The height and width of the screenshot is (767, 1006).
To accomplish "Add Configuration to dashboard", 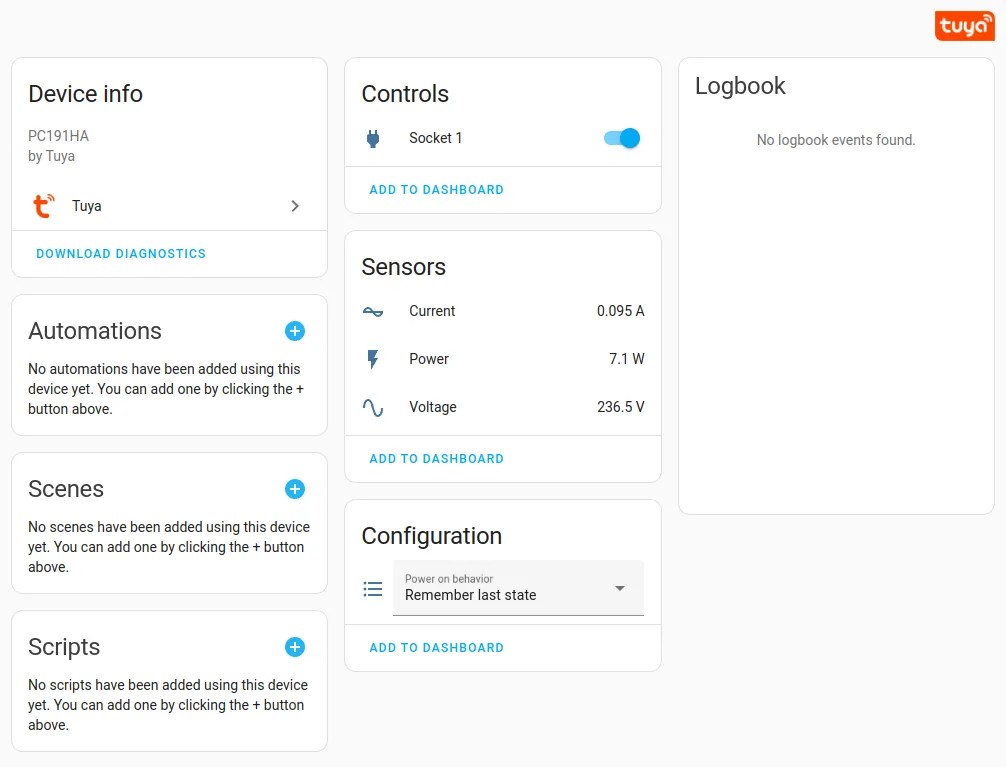I will coord(436,647).
